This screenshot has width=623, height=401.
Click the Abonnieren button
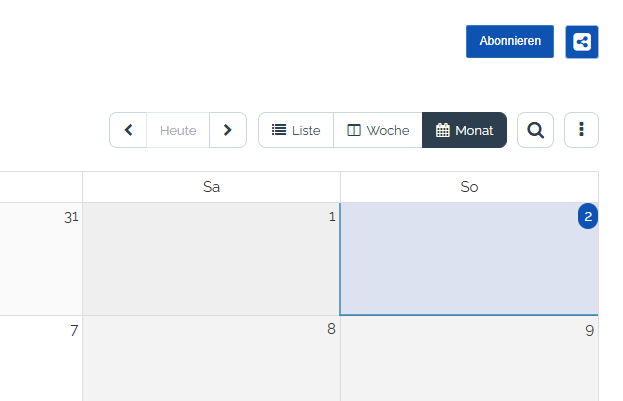point(510,41)
